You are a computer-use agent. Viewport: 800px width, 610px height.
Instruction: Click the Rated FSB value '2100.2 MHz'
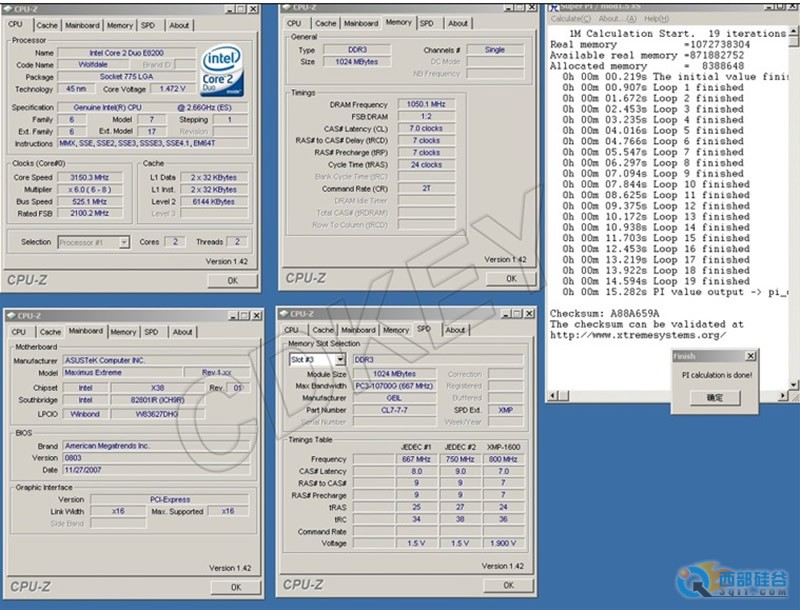pyautogui.click(x=90, y=213)
